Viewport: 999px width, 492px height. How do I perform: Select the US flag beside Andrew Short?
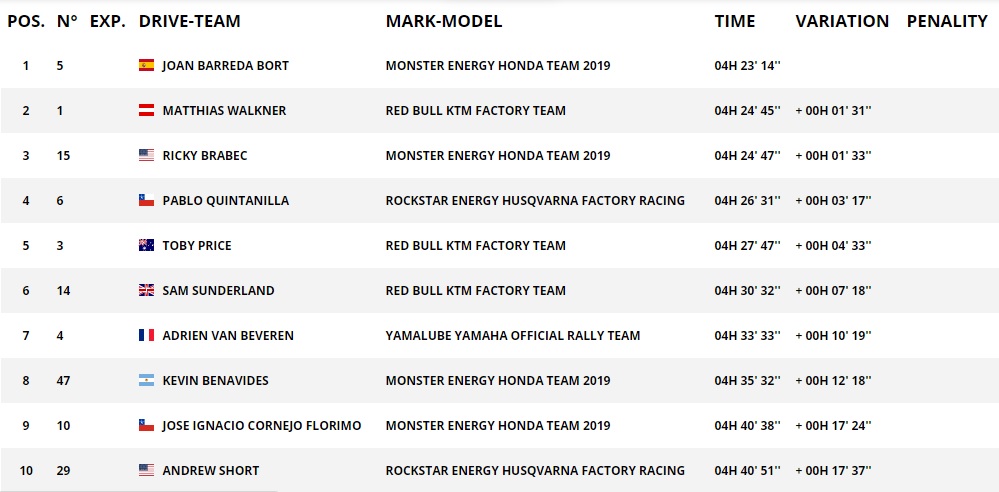(147, 470)
